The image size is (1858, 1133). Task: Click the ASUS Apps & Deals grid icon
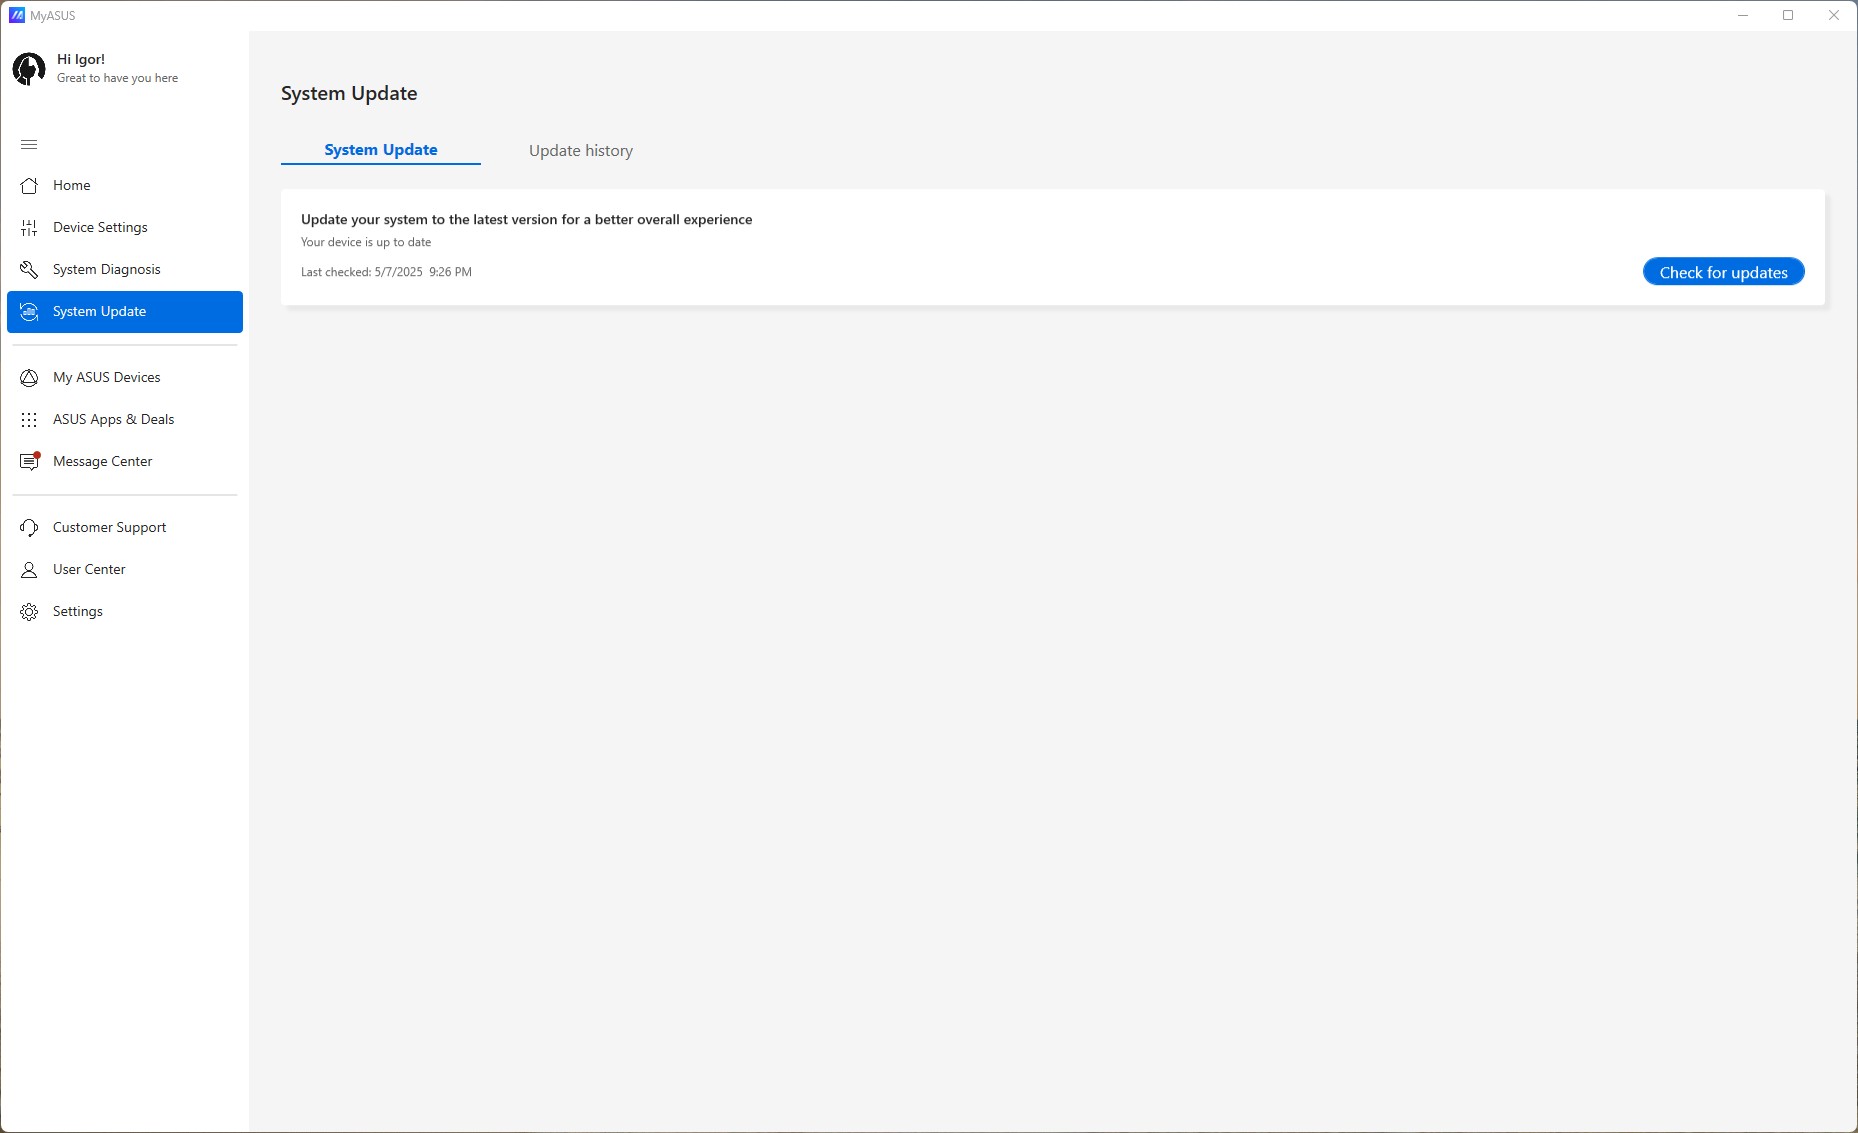[29, 420]
